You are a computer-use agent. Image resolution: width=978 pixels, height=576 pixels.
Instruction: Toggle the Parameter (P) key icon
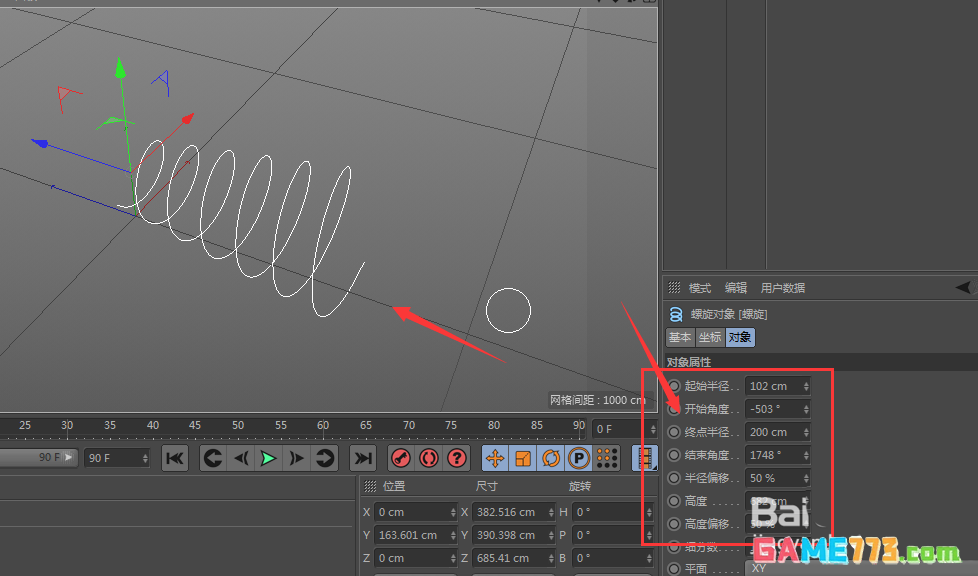pos(579,458)
